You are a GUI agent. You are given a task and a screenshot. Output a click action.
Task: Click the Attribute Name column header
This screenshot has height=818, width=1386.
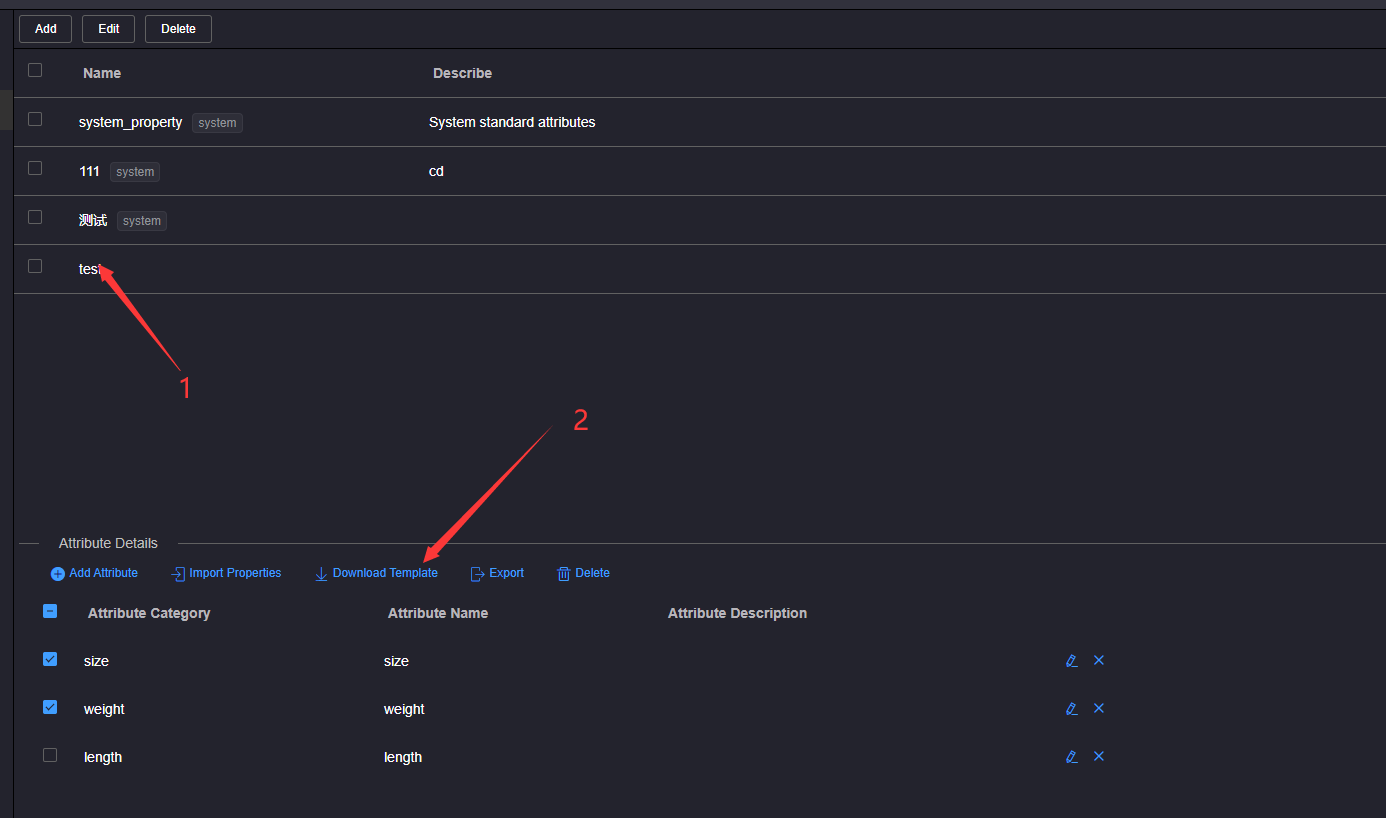tap(438, 613)
